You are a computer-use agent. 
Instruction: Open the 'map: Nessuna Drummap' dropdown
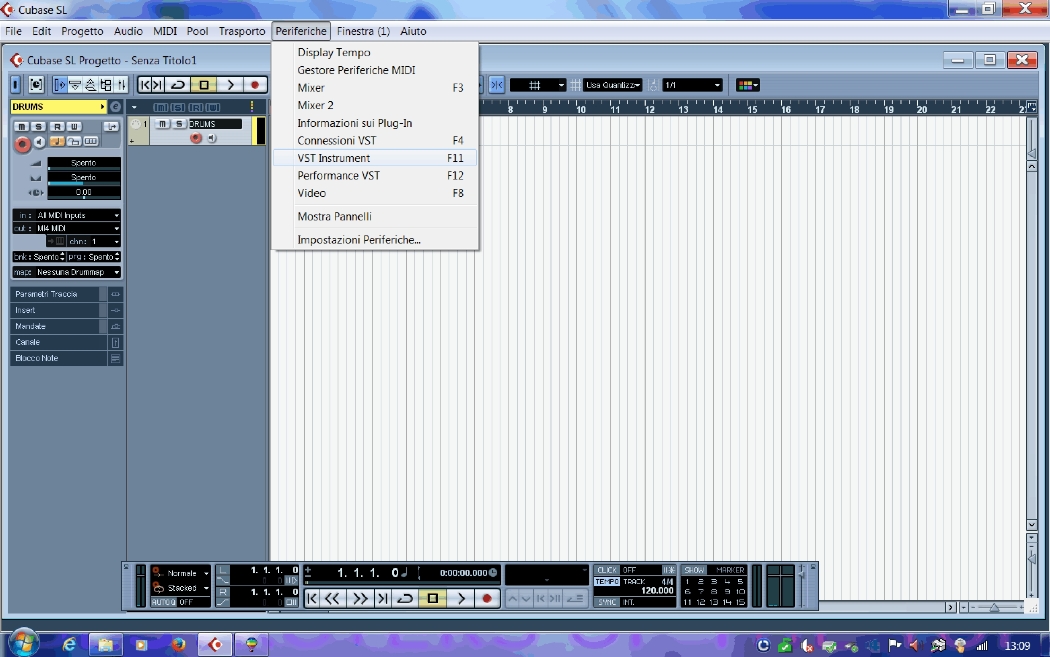coord(67,272)
